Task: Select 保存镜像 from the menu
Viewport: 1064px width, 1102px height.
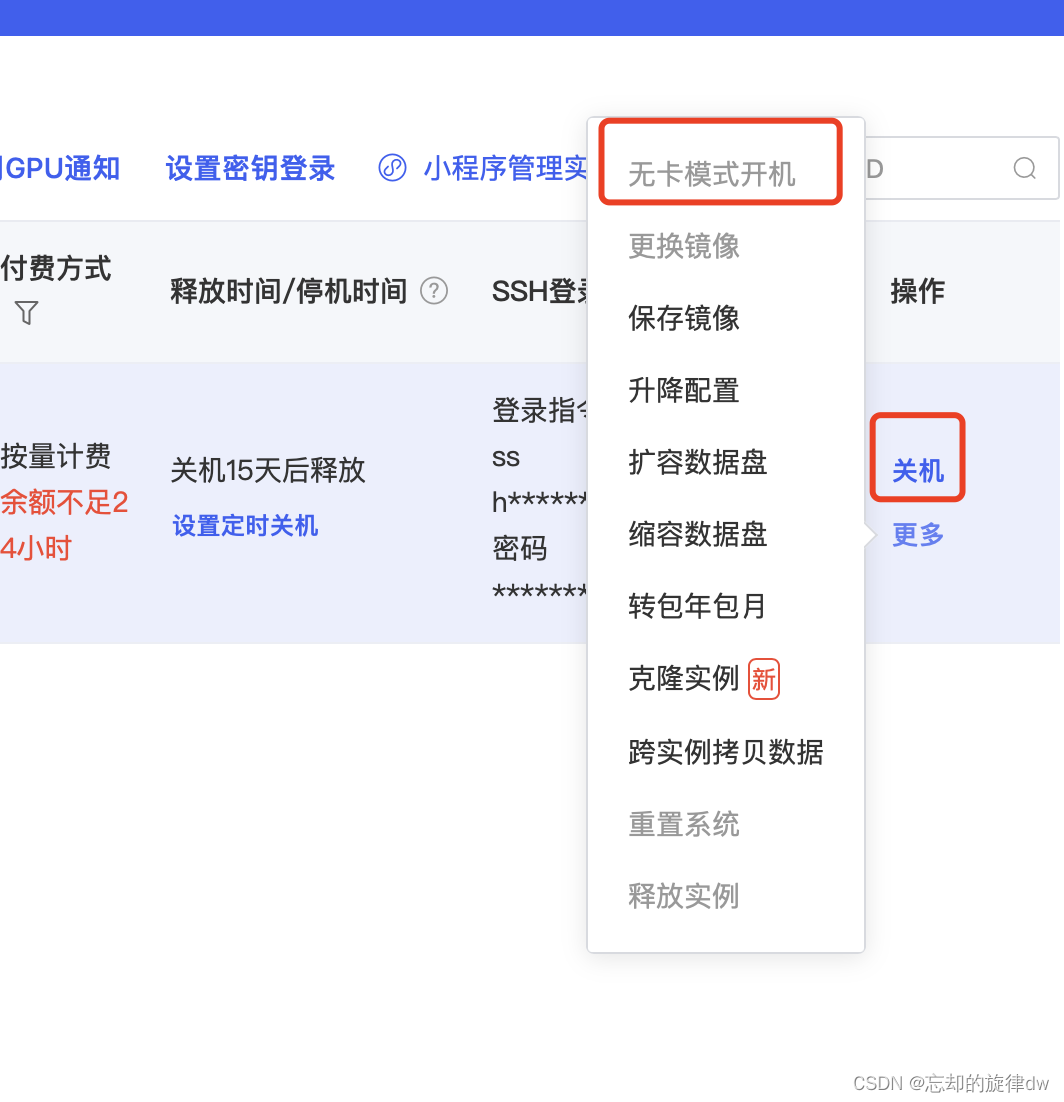Action: [x=683, y=318]
